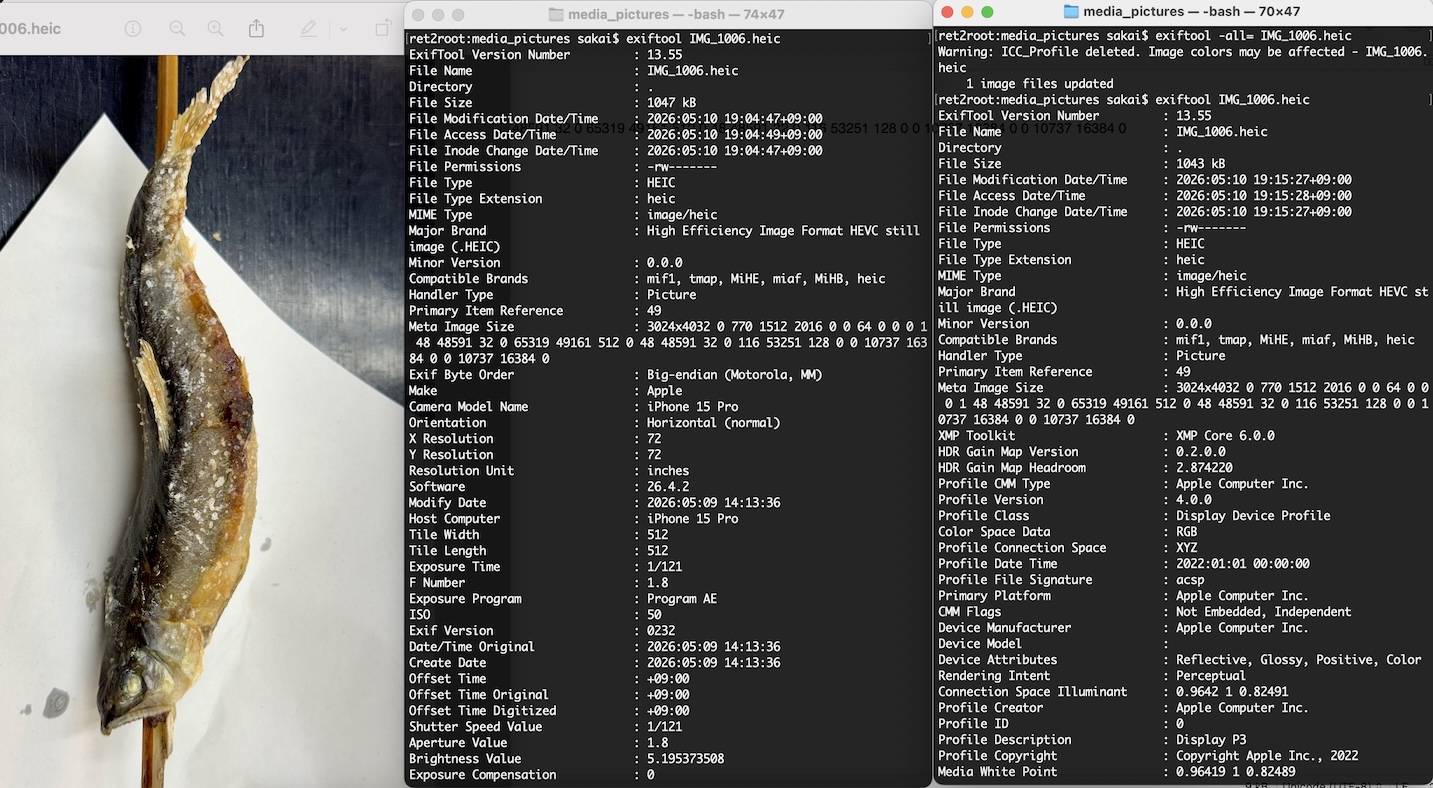Click Profile Description value 'Display P3'
This screenshot has height=788, width=1433.
(1211, 740)
